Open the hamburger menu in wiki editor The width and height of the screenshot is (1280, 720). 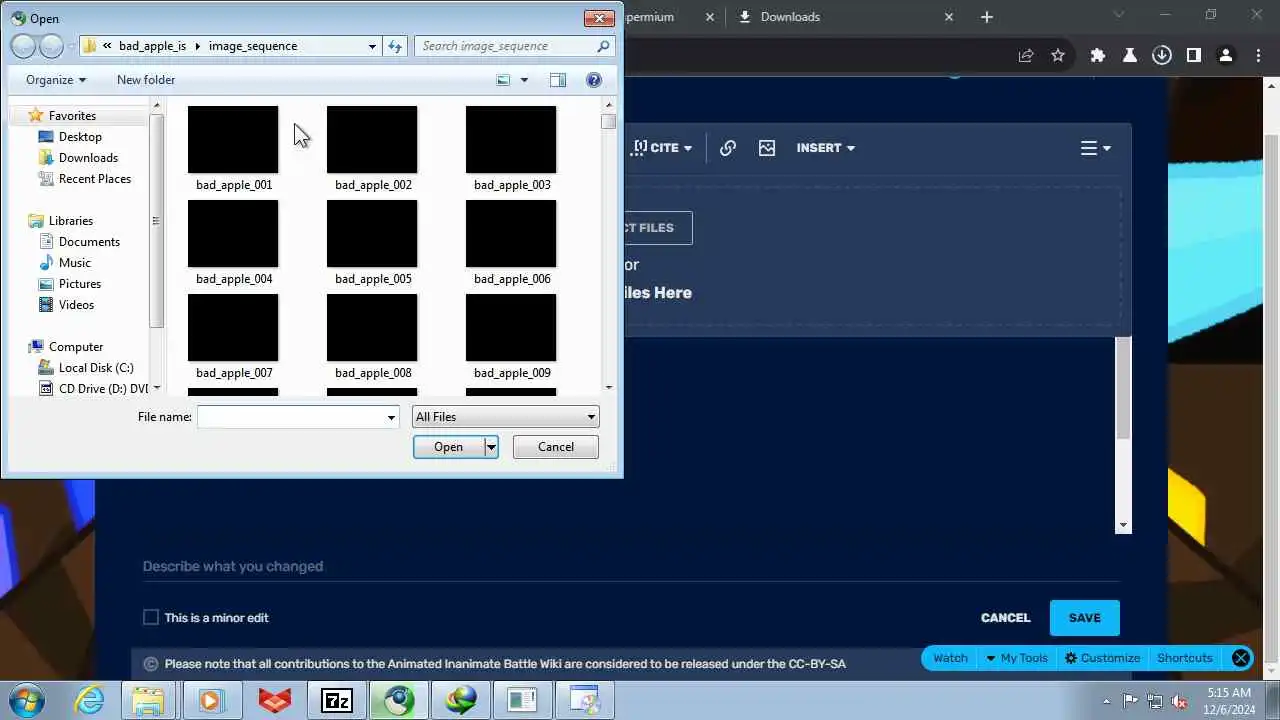pos(1096,148)
